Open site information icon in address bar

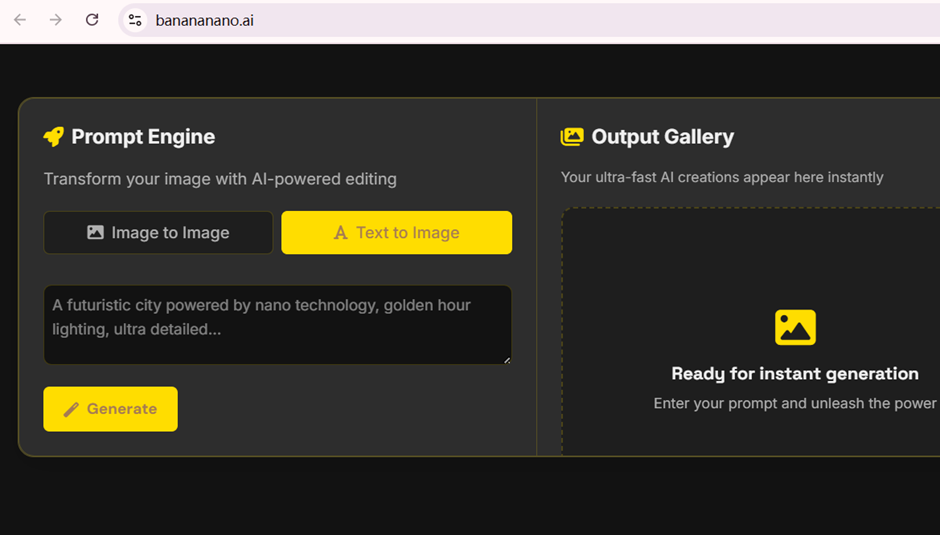(136, 20)
